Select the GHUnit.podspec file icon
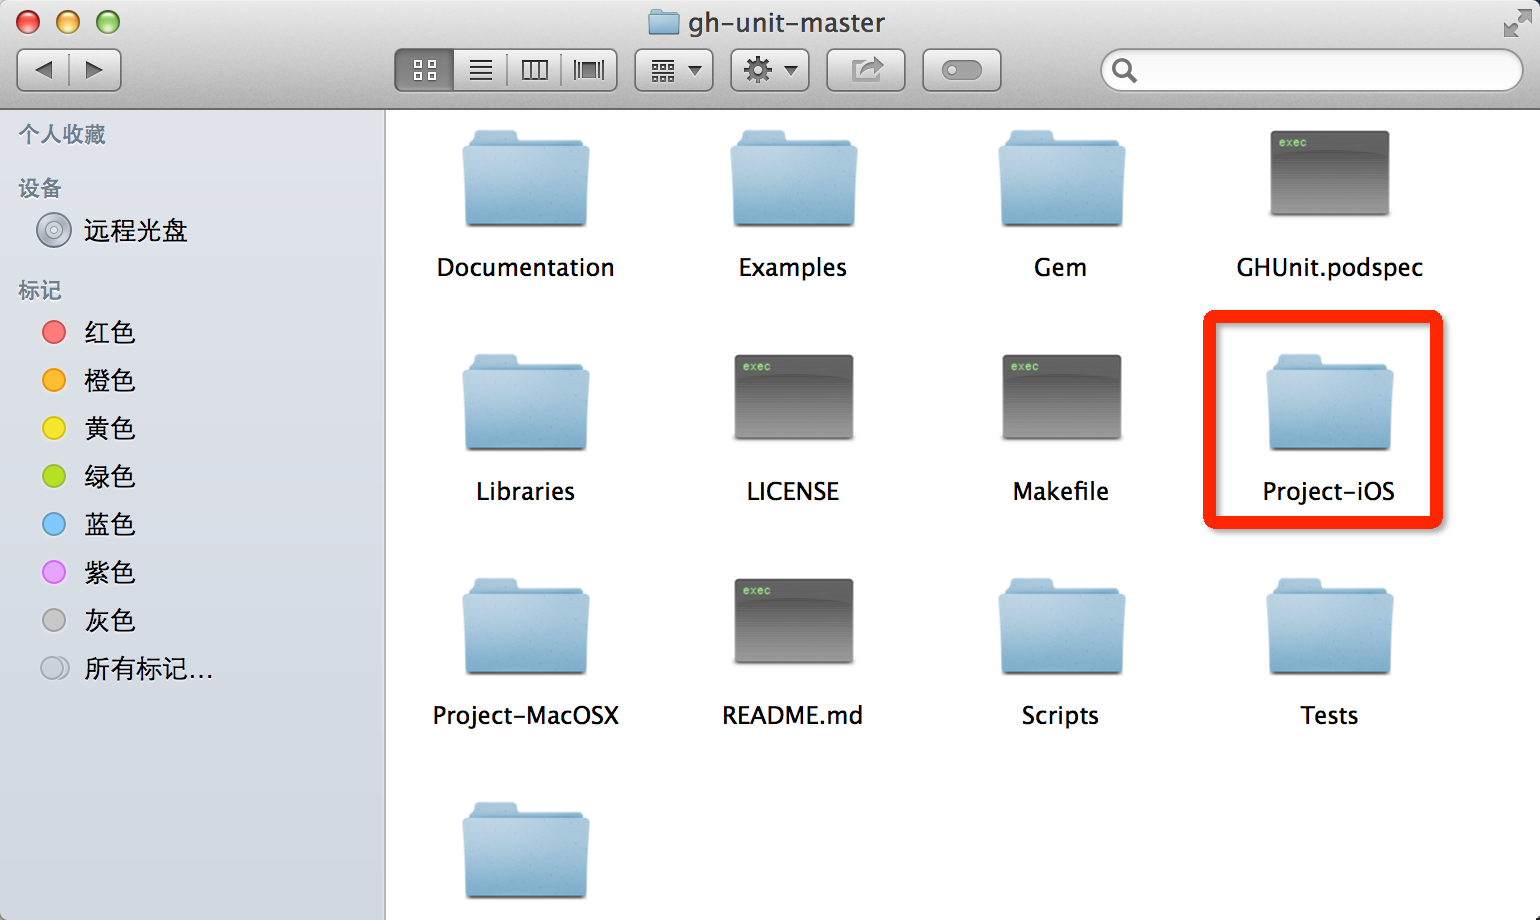Screen dimensions: 1540x920 pyautogui.click(x=1330, y=173)
